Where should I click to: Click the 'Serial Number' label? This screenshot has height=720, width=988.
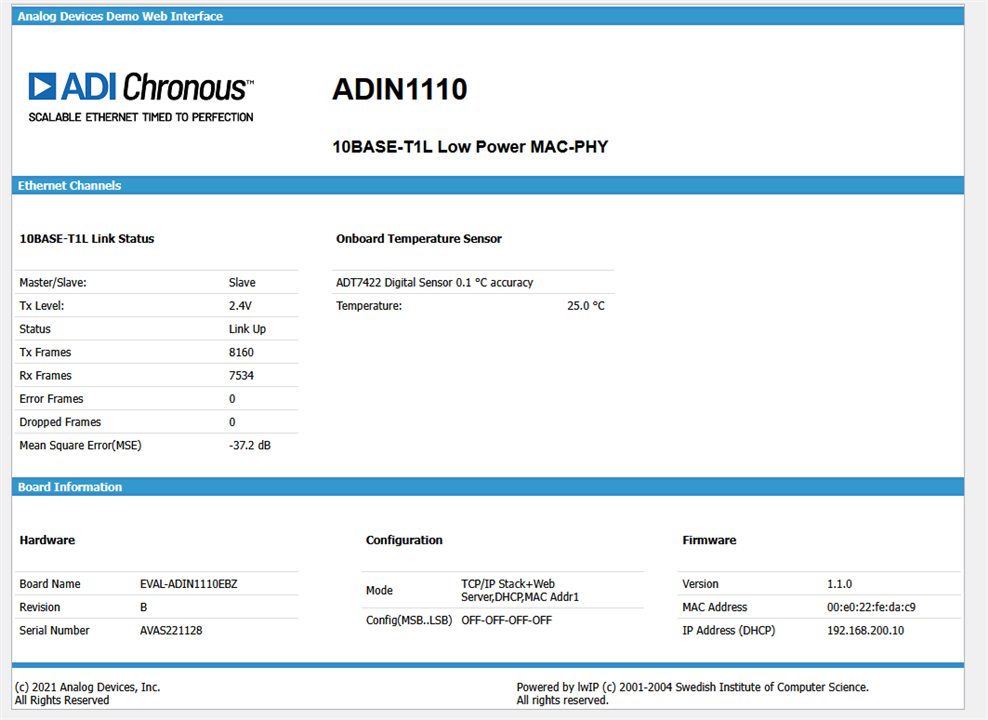[54, 631]
